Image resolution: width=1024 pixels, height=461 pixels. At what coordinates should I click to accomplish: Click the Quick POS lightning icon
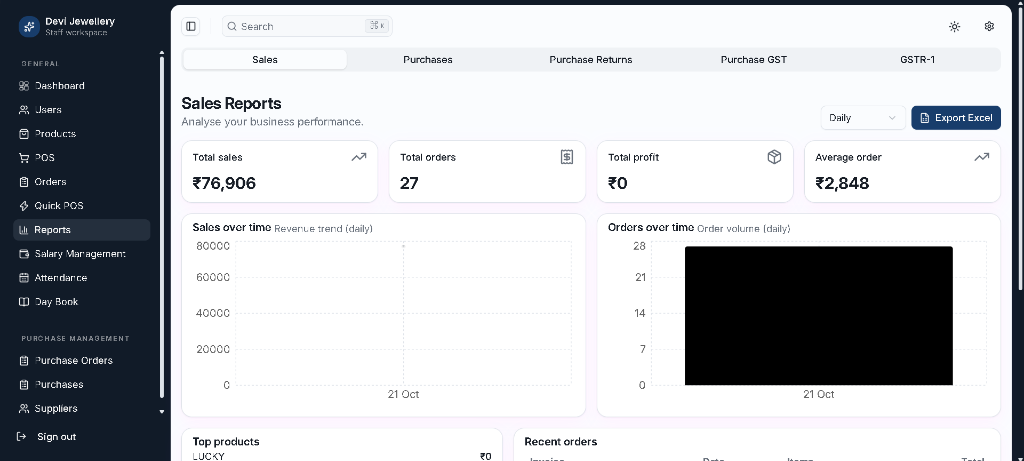24,206
